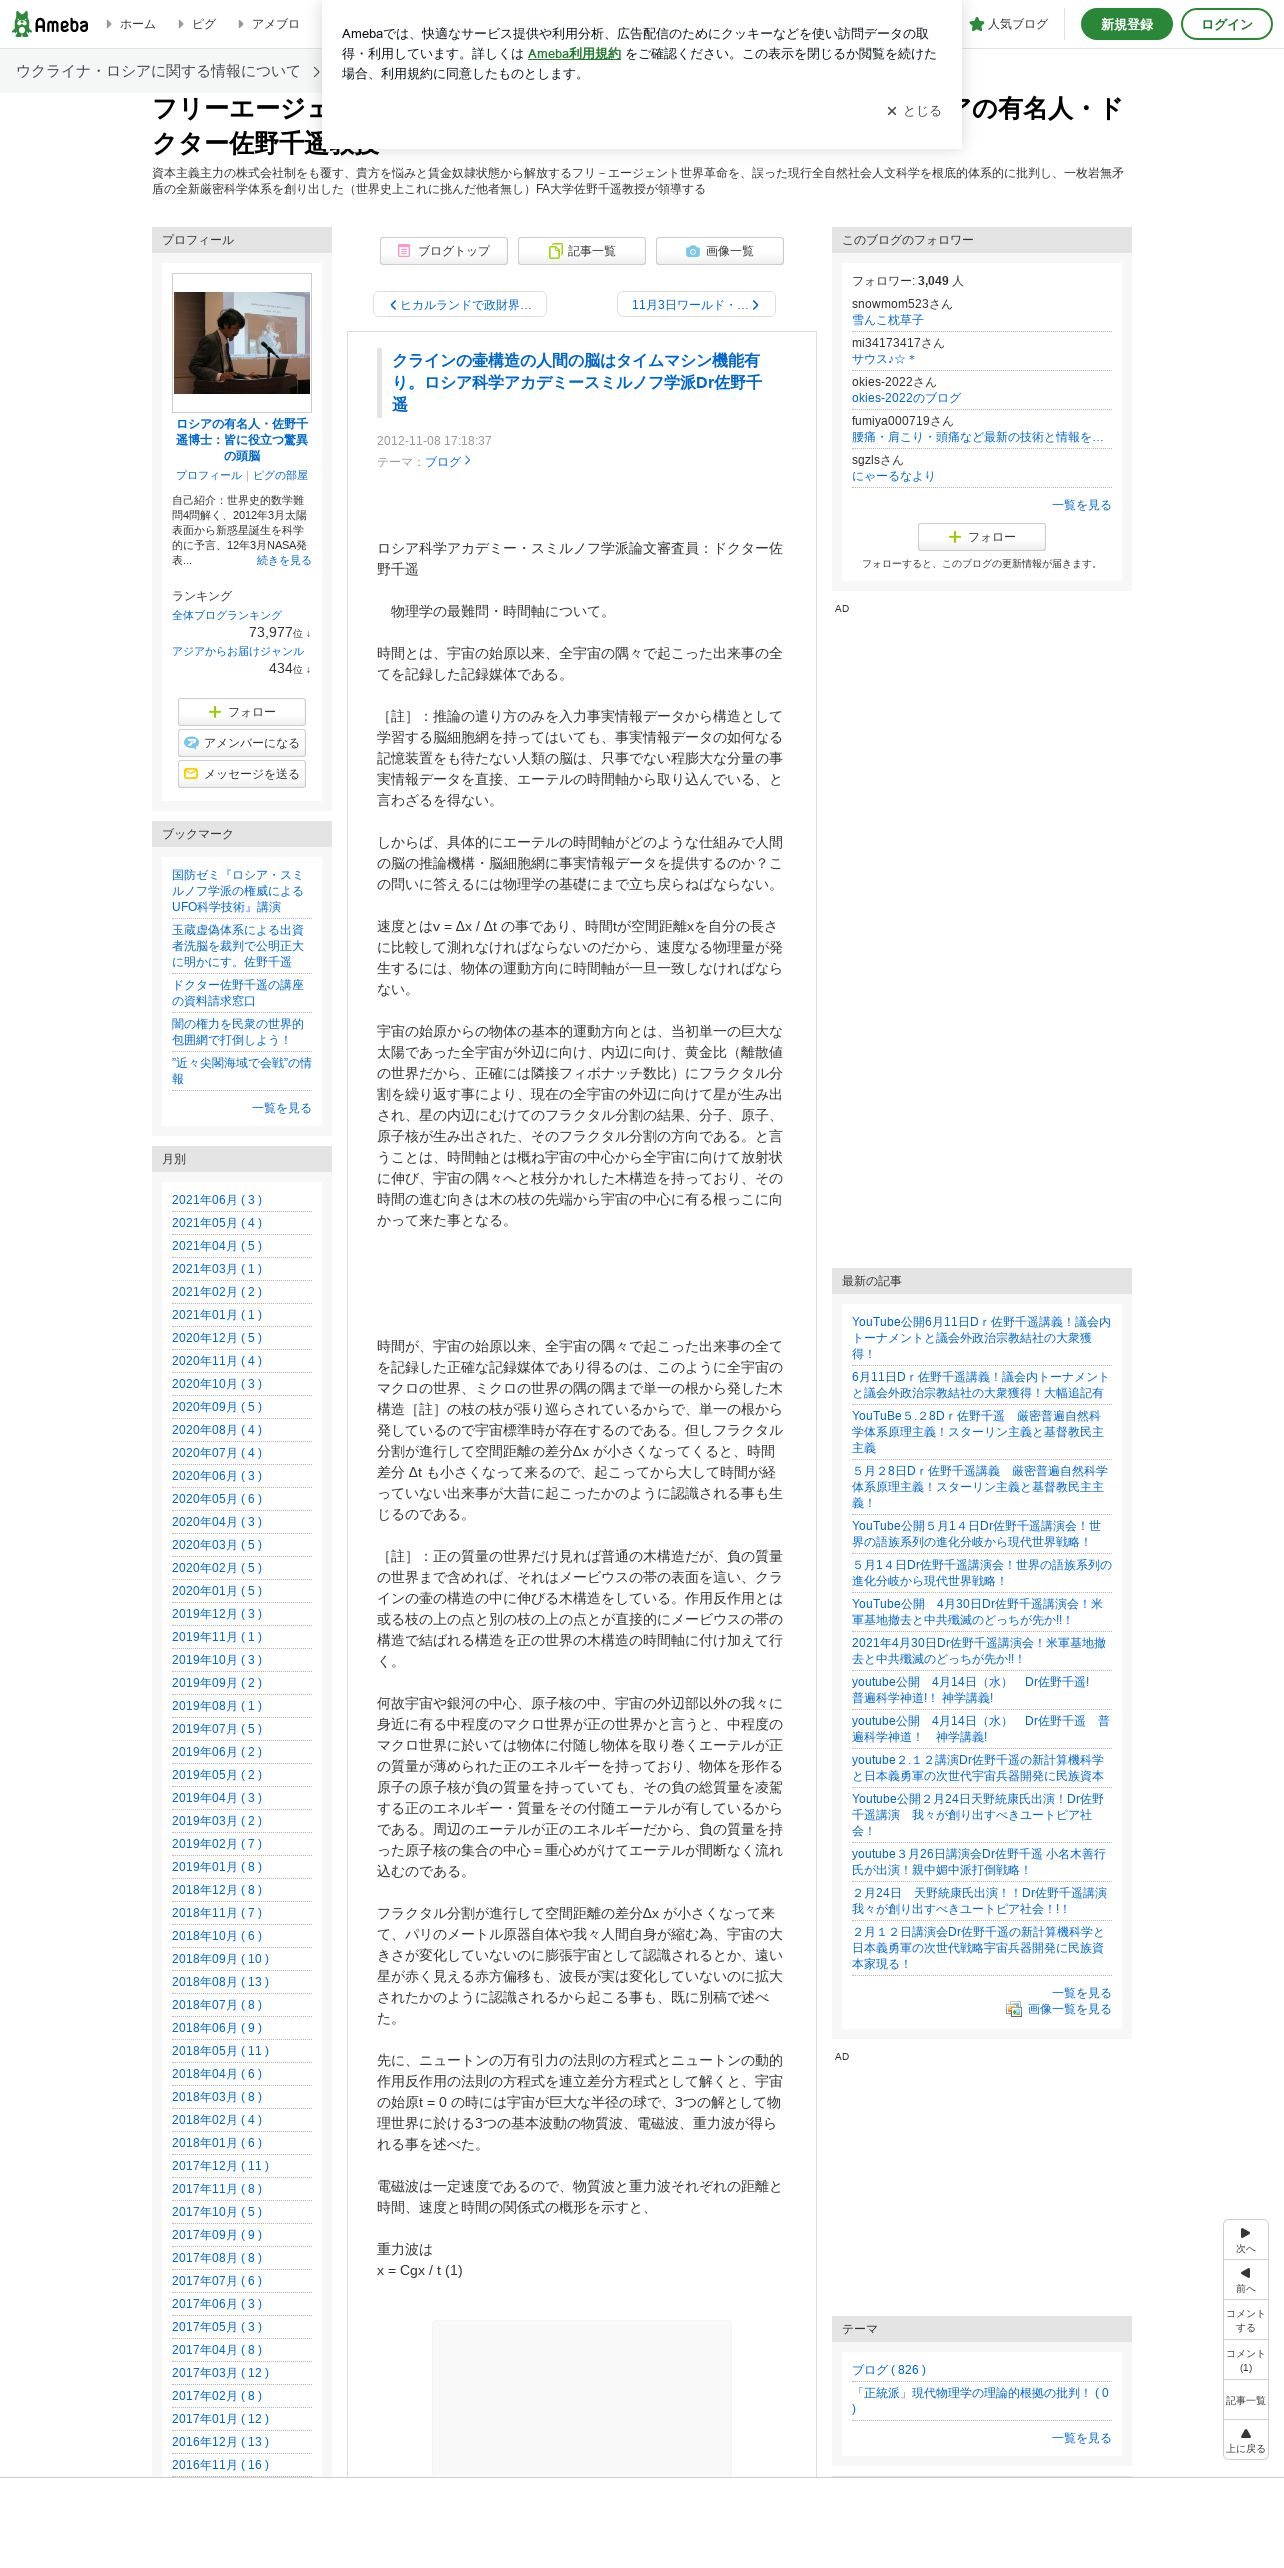The image size is (1284, 2568).
Task: Click フォロー button in follower panel
Action: click(x=982, y=537)
